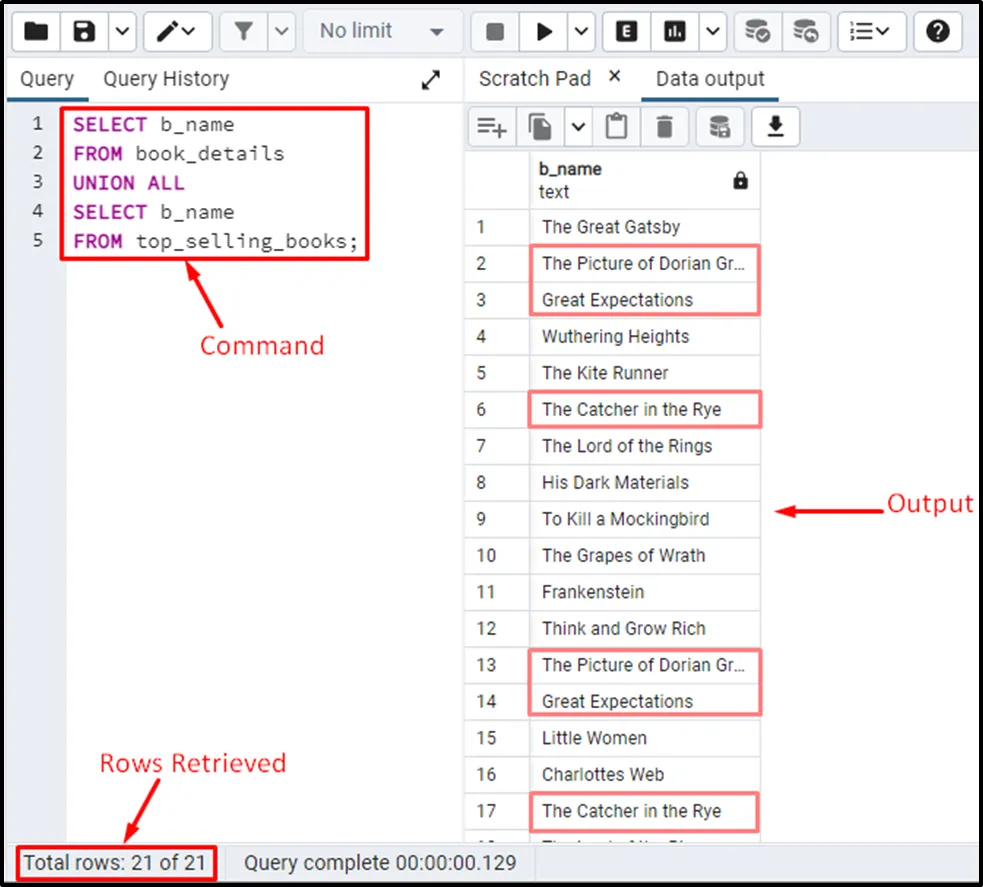
Task: Stop the running query with the square icon
Action: [x=495, y=31]
